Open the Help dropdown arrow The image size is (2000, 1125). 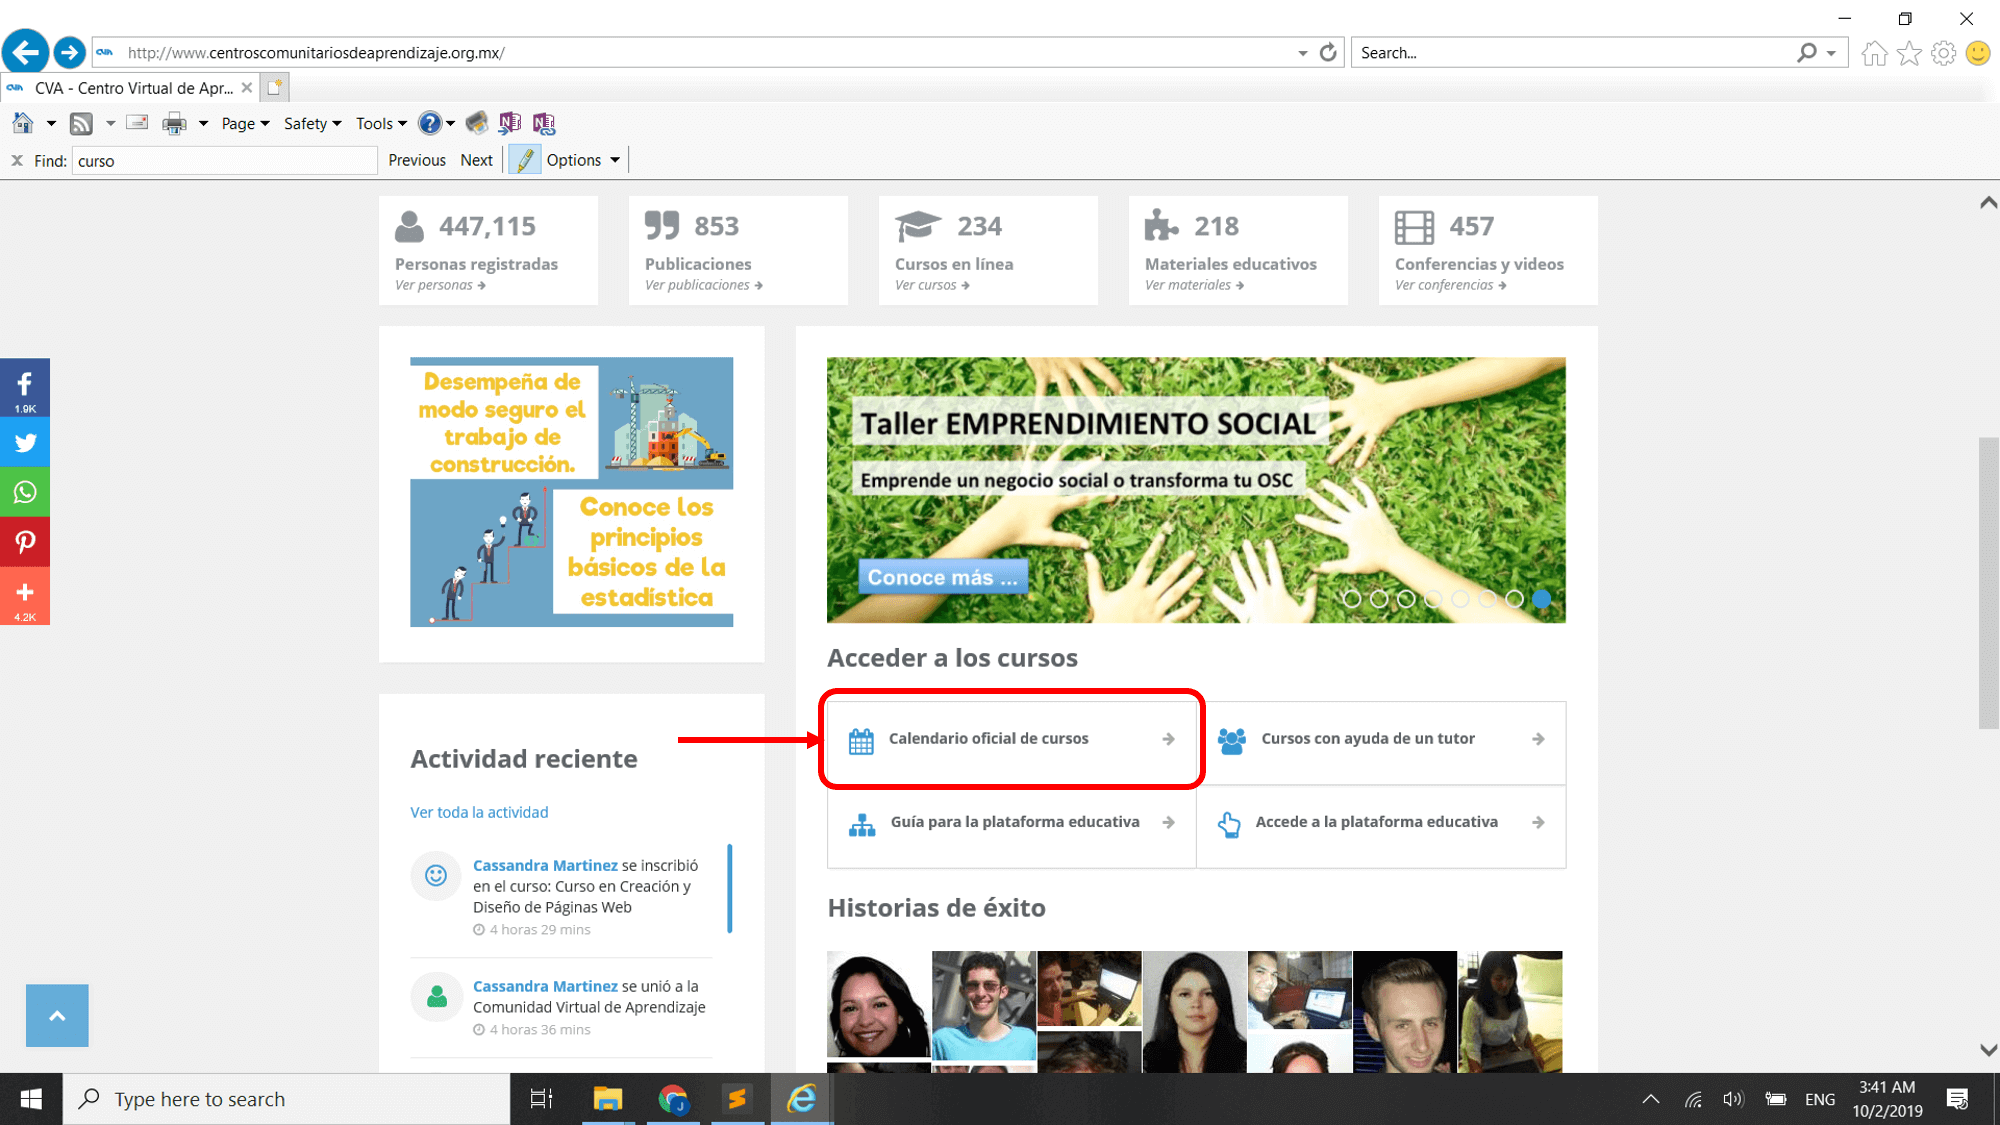[x=451, y=124]
